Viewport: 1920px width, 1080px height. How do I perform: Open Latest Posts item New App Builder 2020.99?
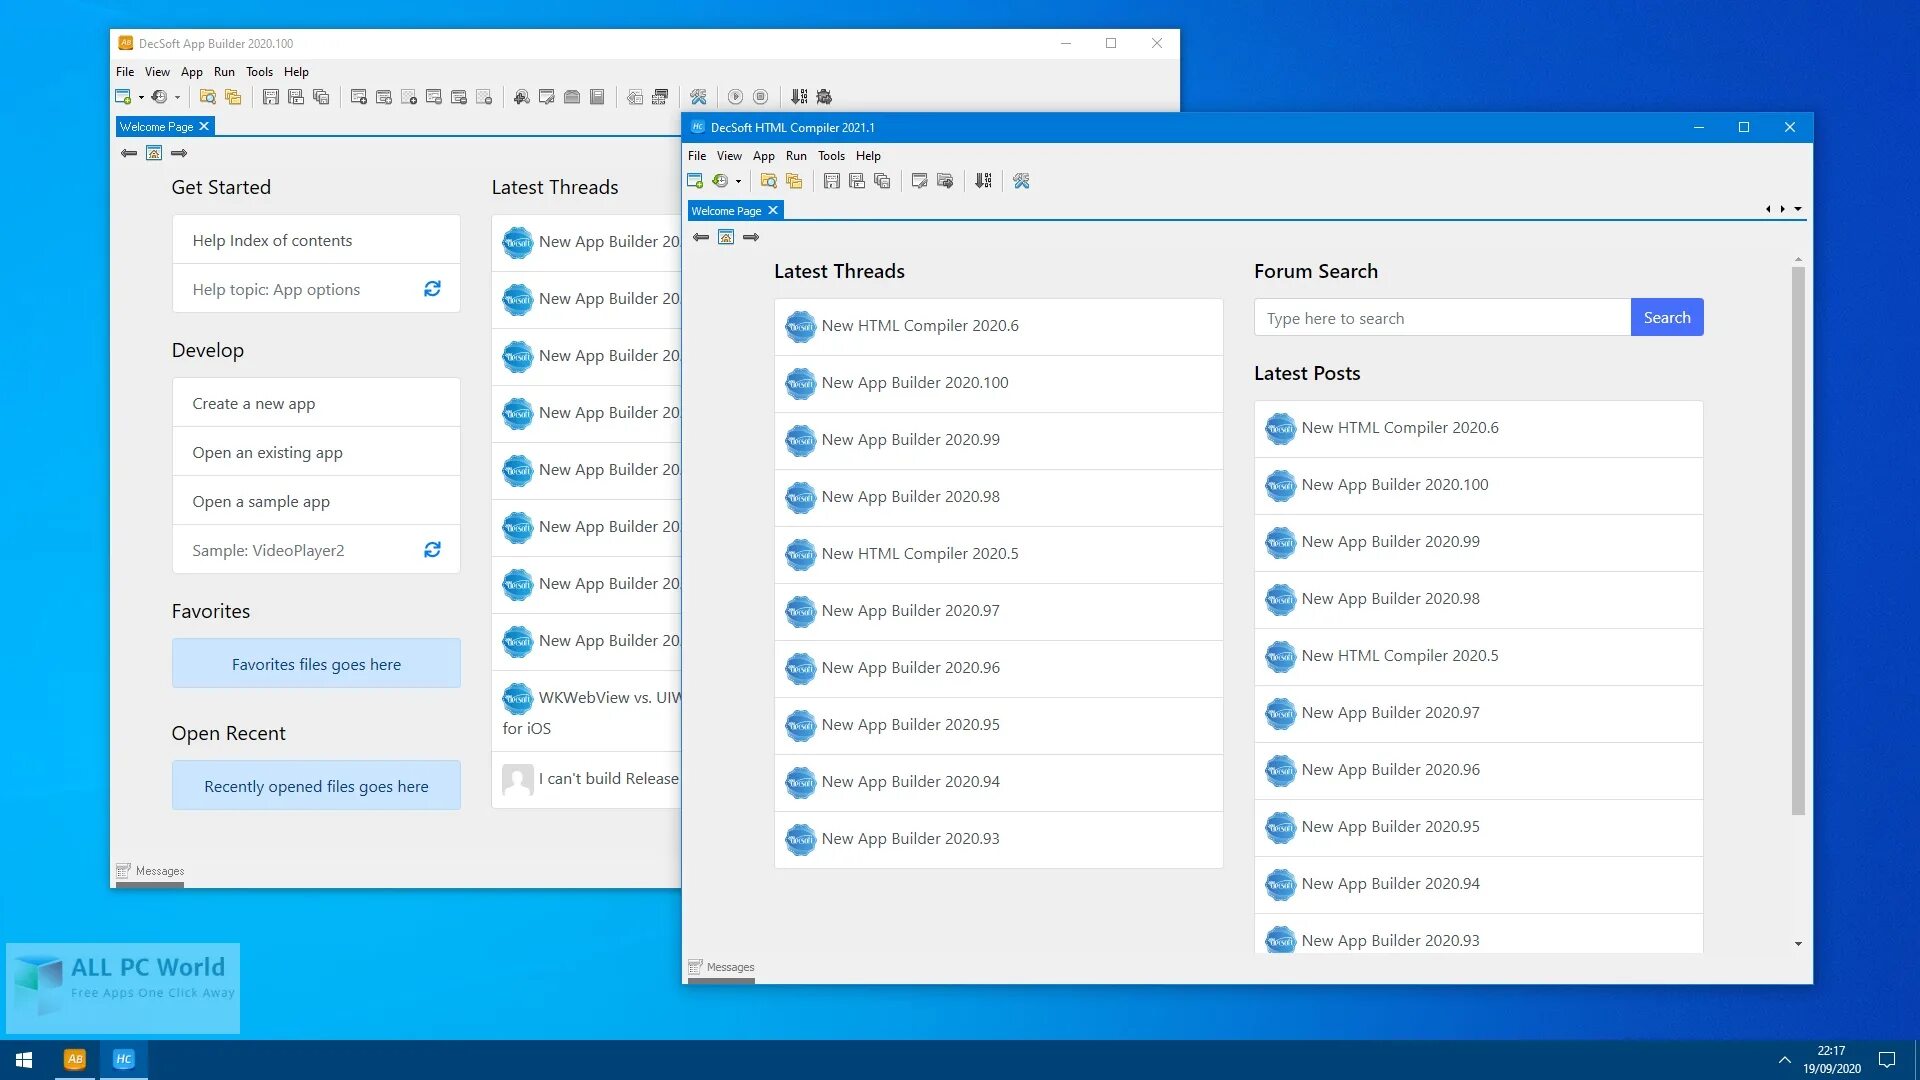coord(1478,542)
